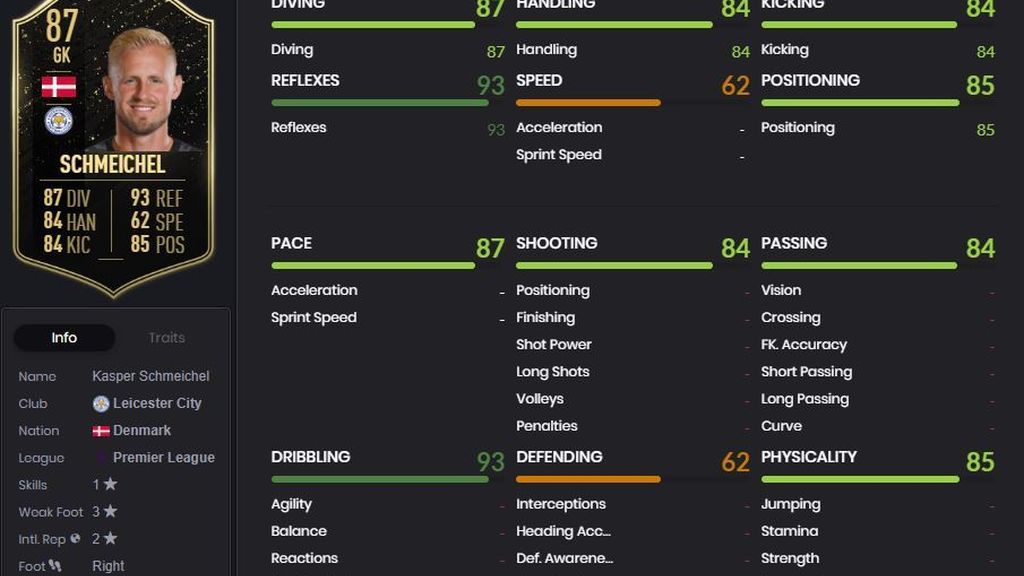Click the Foot boots icon
The image size is (1024, 576).
[55, 566]
